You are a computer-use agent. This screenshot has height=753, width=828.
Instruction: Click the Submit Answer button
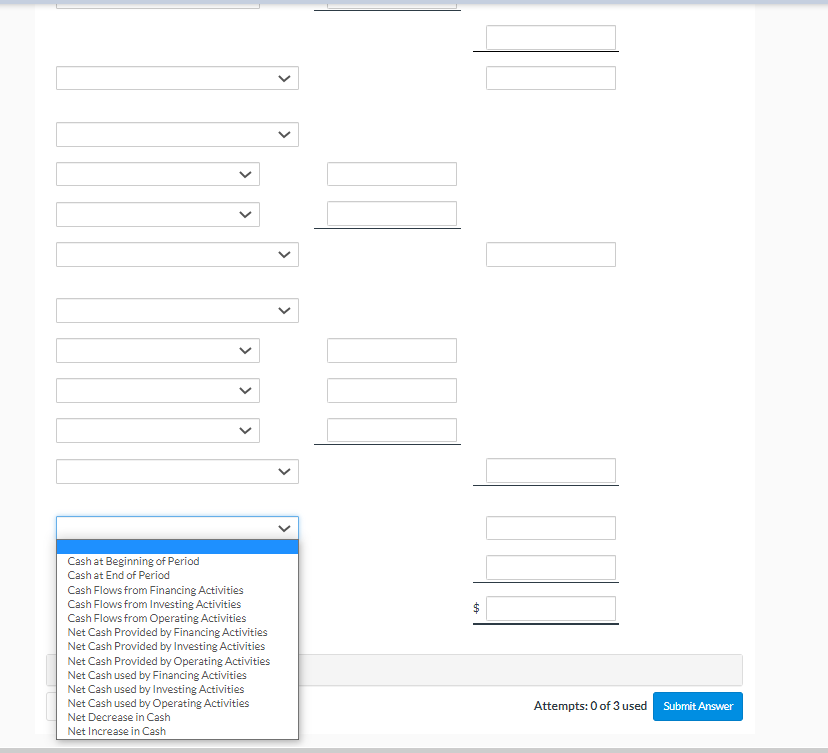(x=698, y=706)
